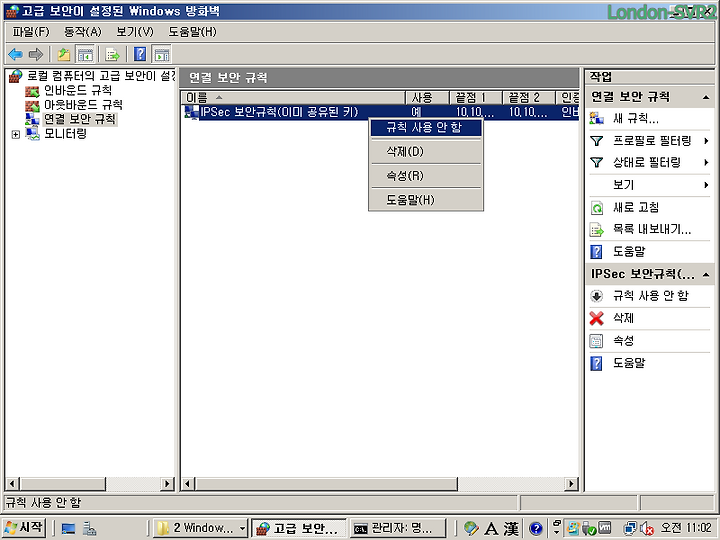Image resolution: width=720 pixels, height=540 pixels.
Task: Click rules list horizontal scrollbar thumb
Action: 326,484
